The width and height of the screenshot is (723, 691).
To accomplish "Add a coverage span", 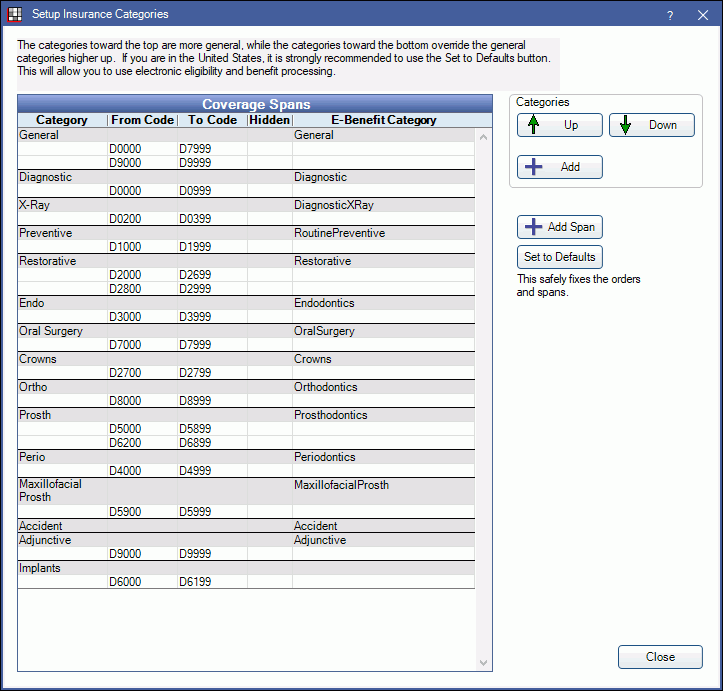I will [x=559, y=227].
